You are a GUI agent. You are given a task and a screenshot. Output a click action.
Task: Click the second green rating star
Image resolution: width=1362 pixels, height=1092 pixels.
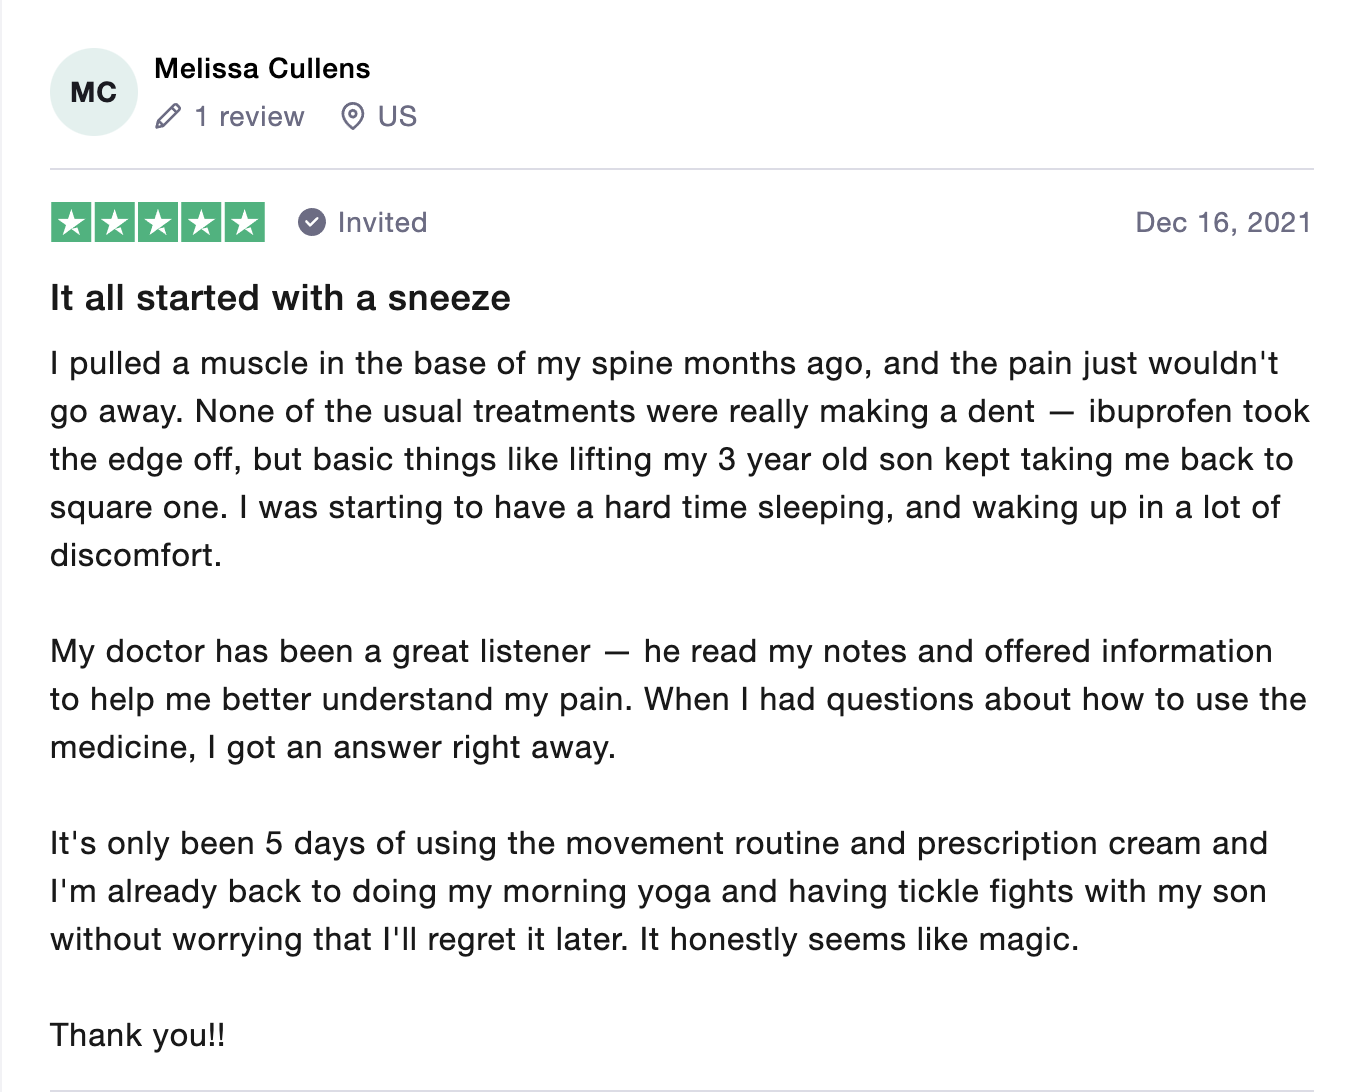[114, 222]
